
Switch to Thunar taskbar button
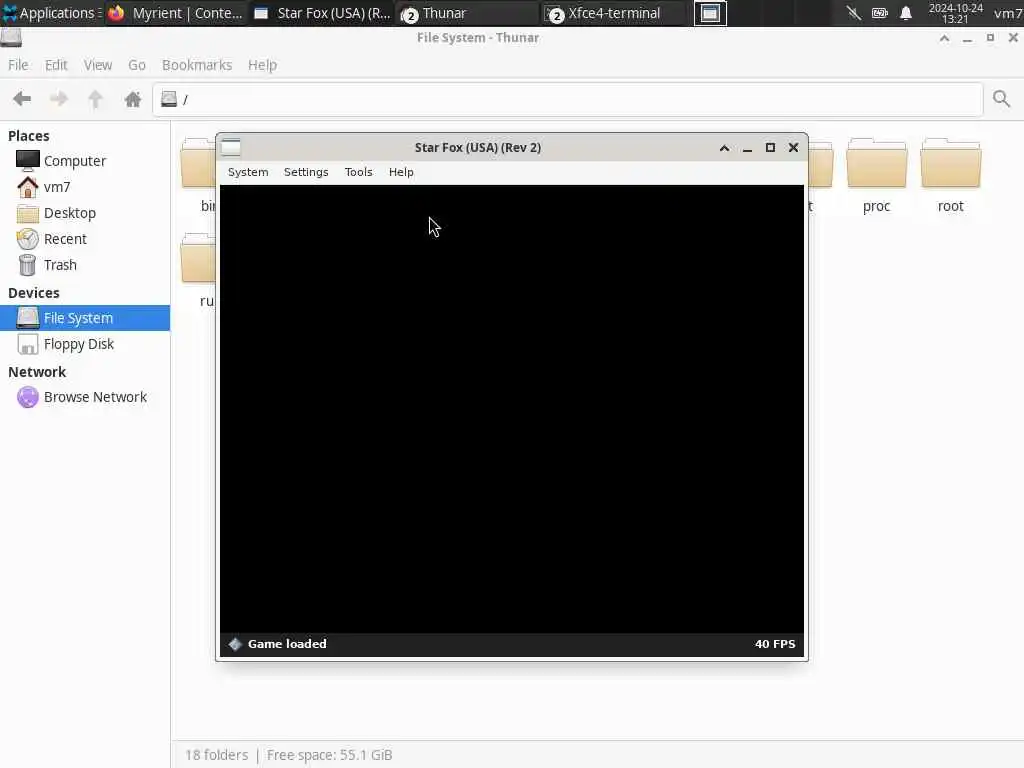467,13
